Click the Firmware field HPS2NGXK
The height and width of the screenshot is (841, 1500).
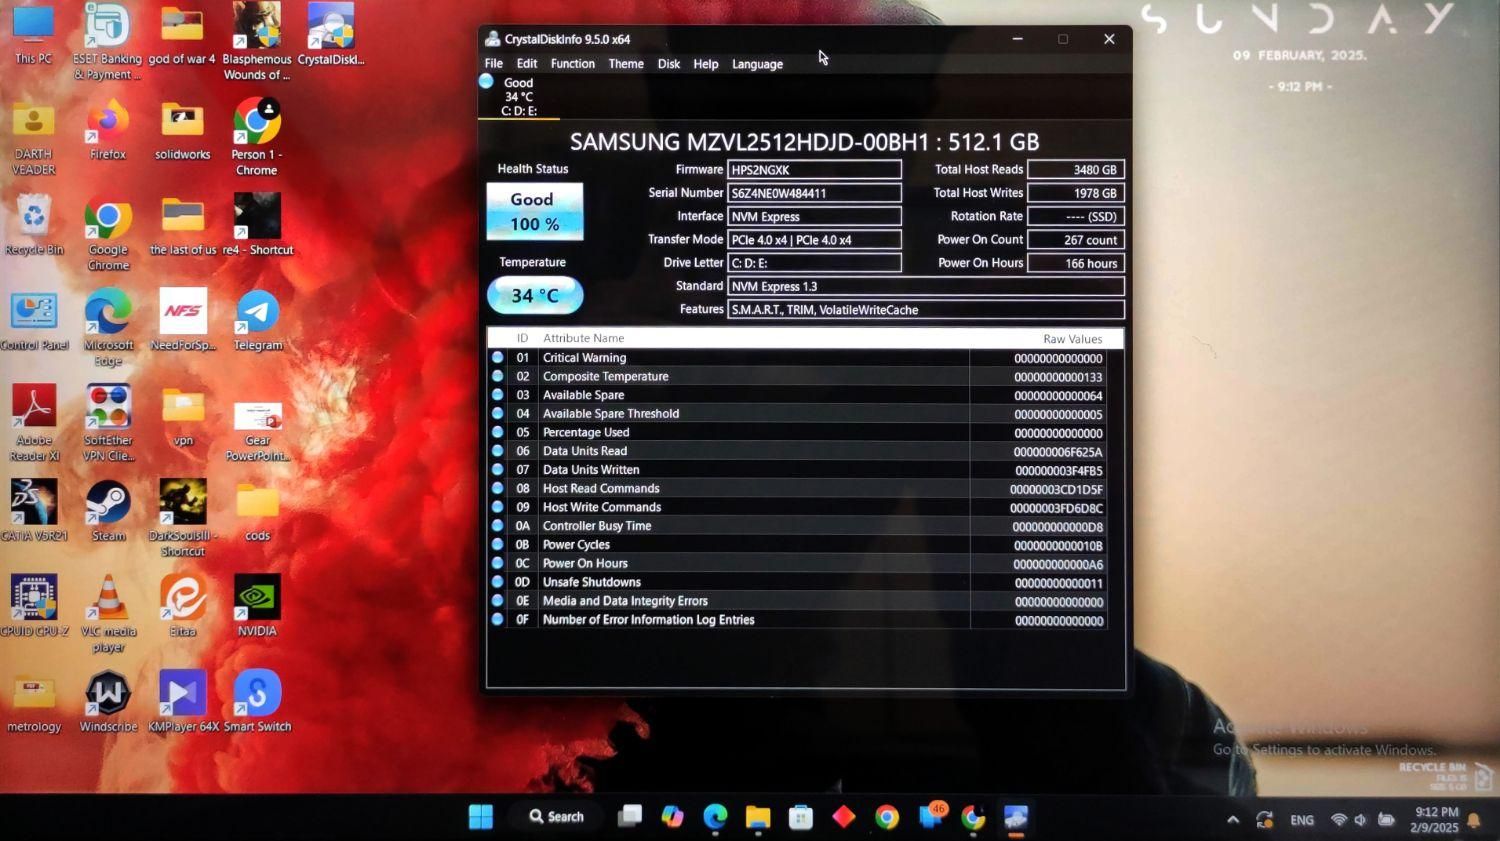814,170
